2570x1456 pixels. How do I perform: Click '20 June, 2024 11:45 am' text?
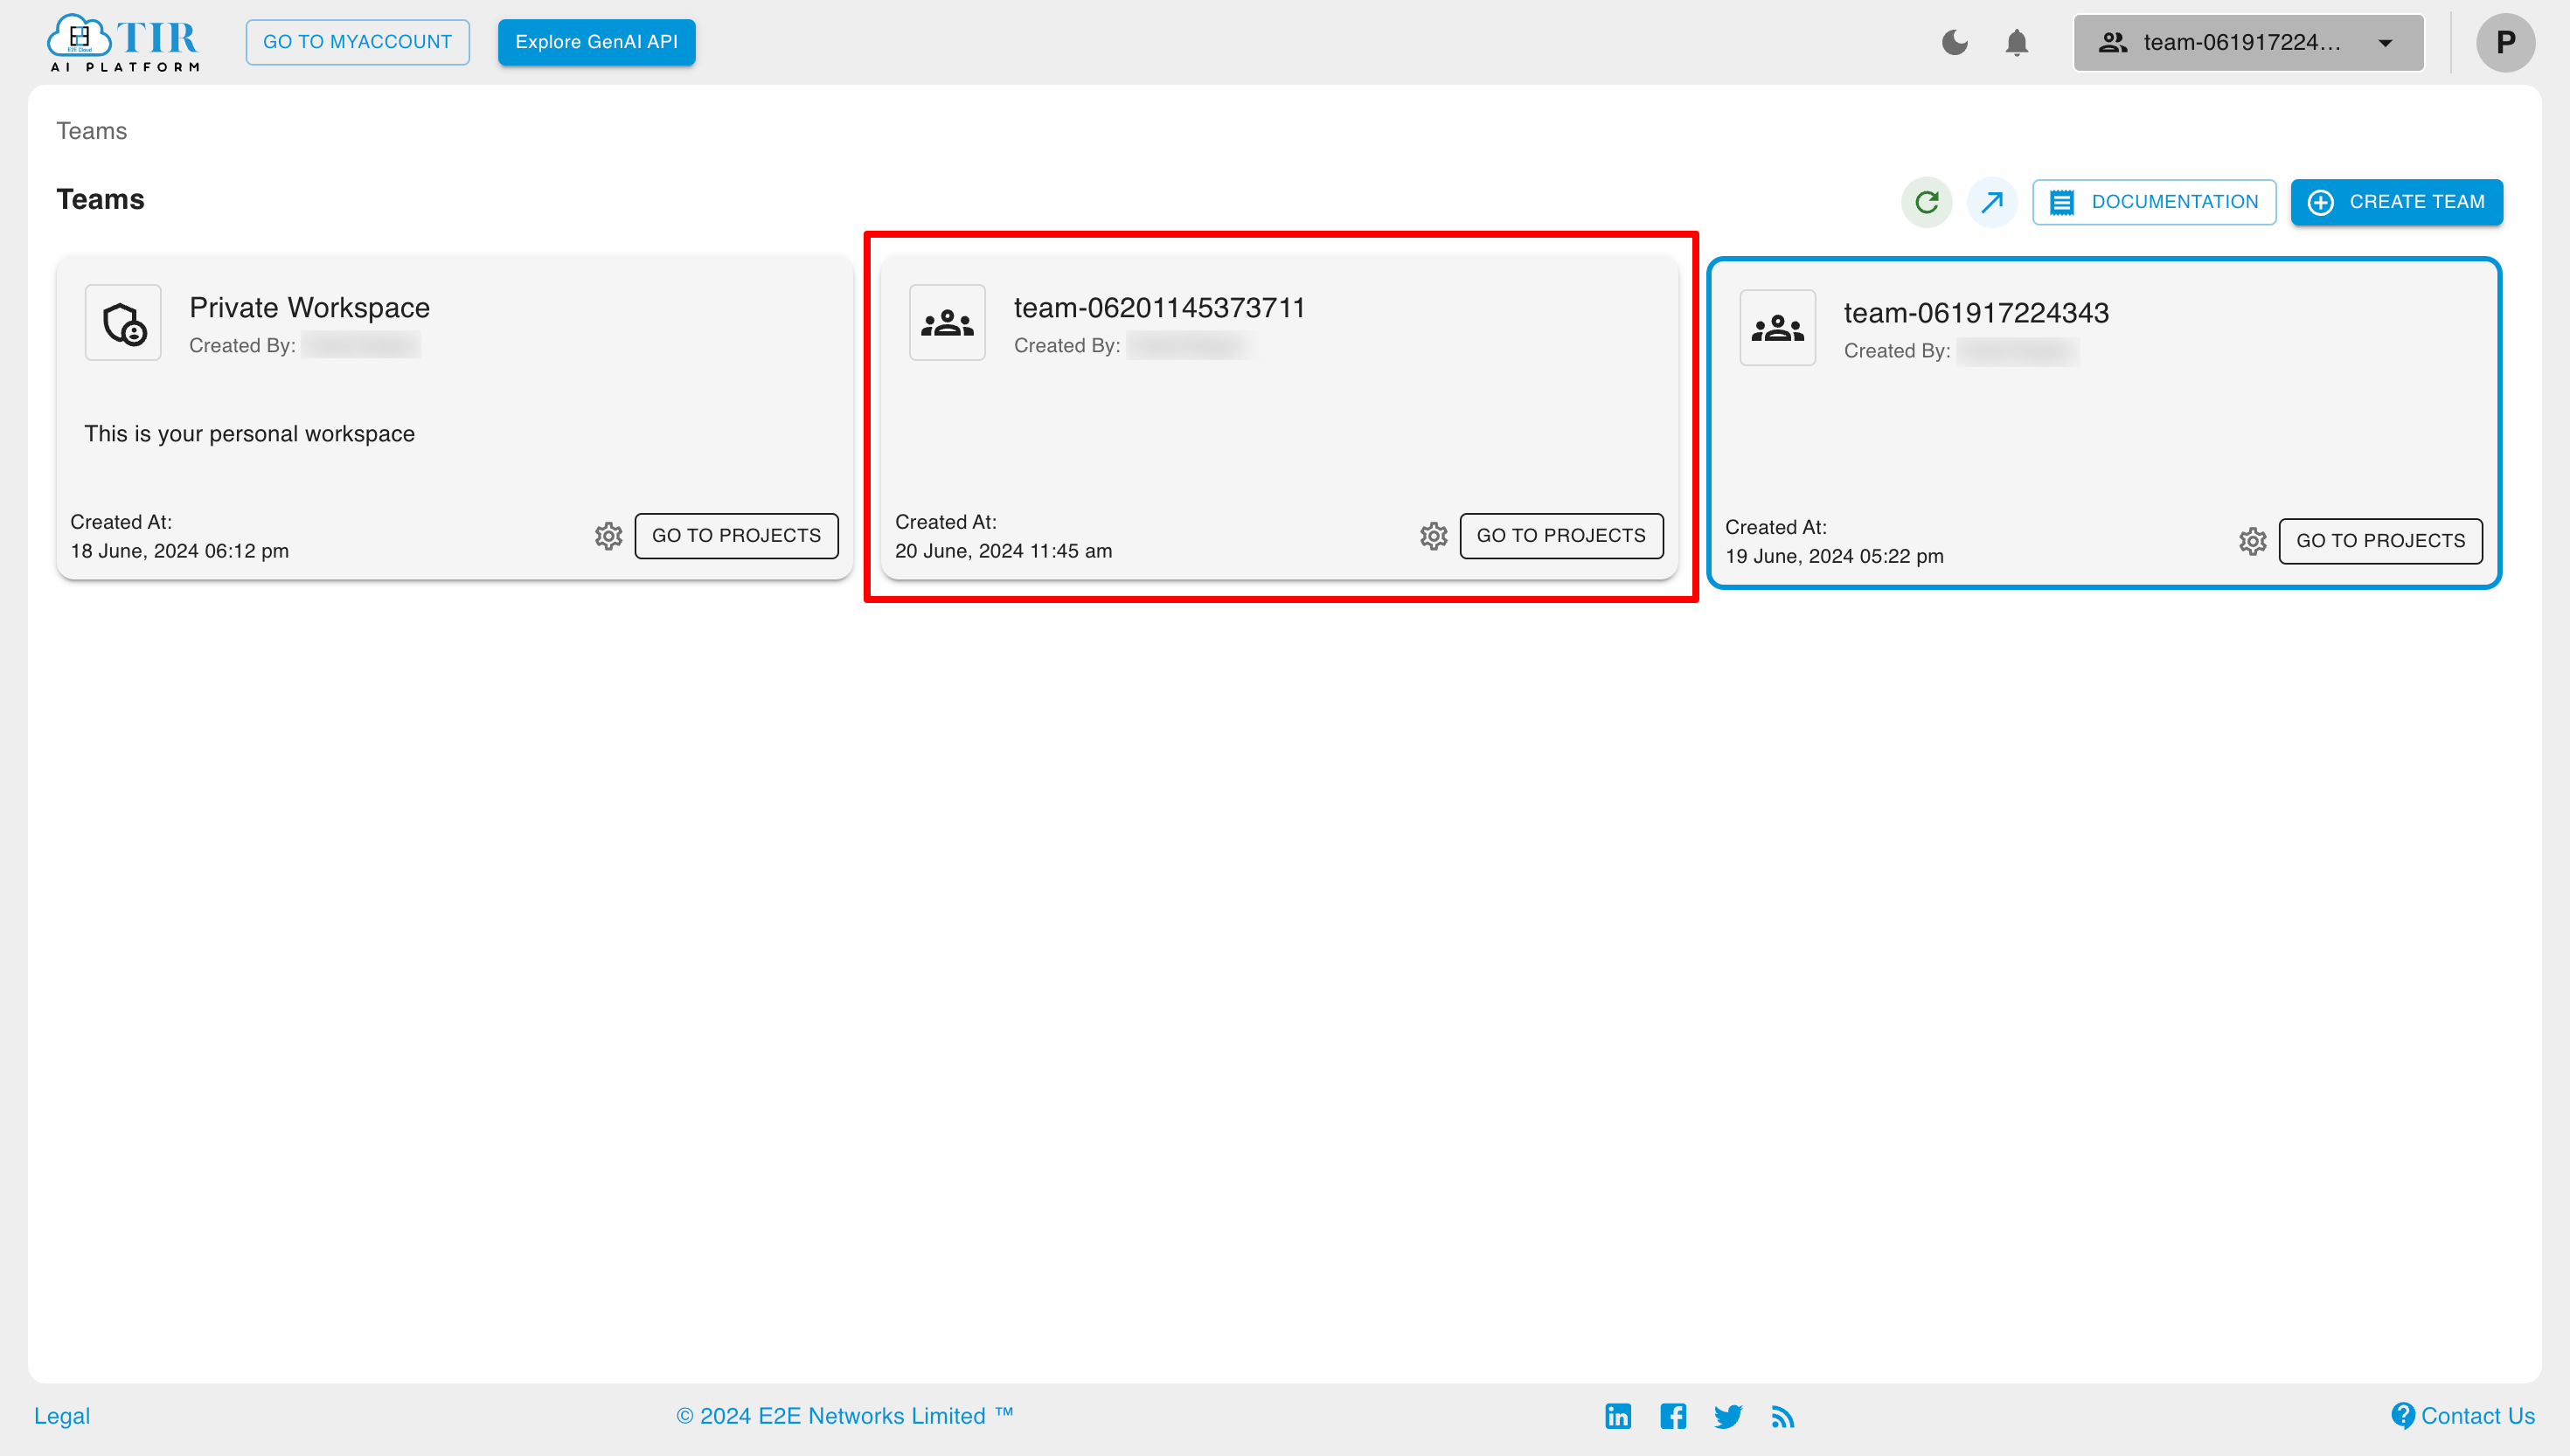[1003, 551]
